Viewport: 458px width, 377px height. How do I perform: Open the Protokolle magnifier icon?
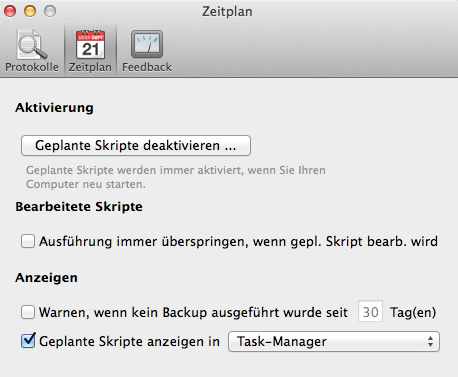pos(32,45)
